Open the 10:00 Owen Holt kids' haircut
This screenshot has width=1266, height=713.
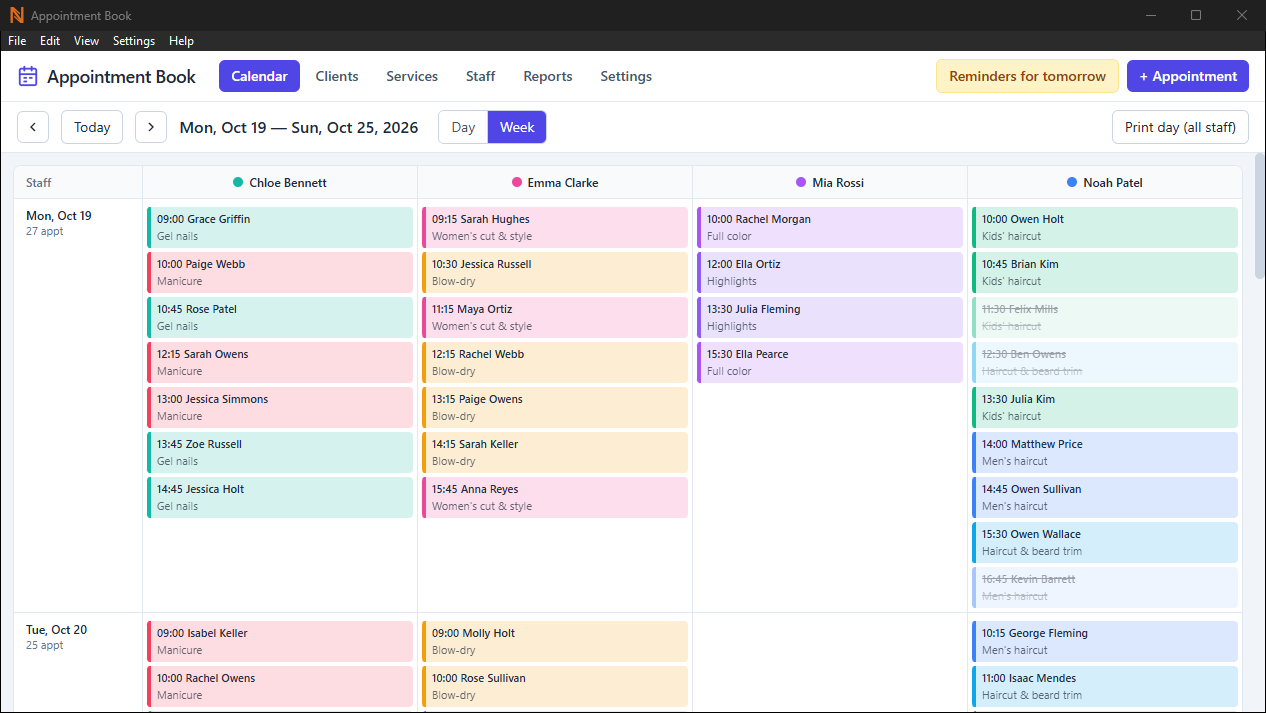pyautogui.click(x=1105, y=227)
